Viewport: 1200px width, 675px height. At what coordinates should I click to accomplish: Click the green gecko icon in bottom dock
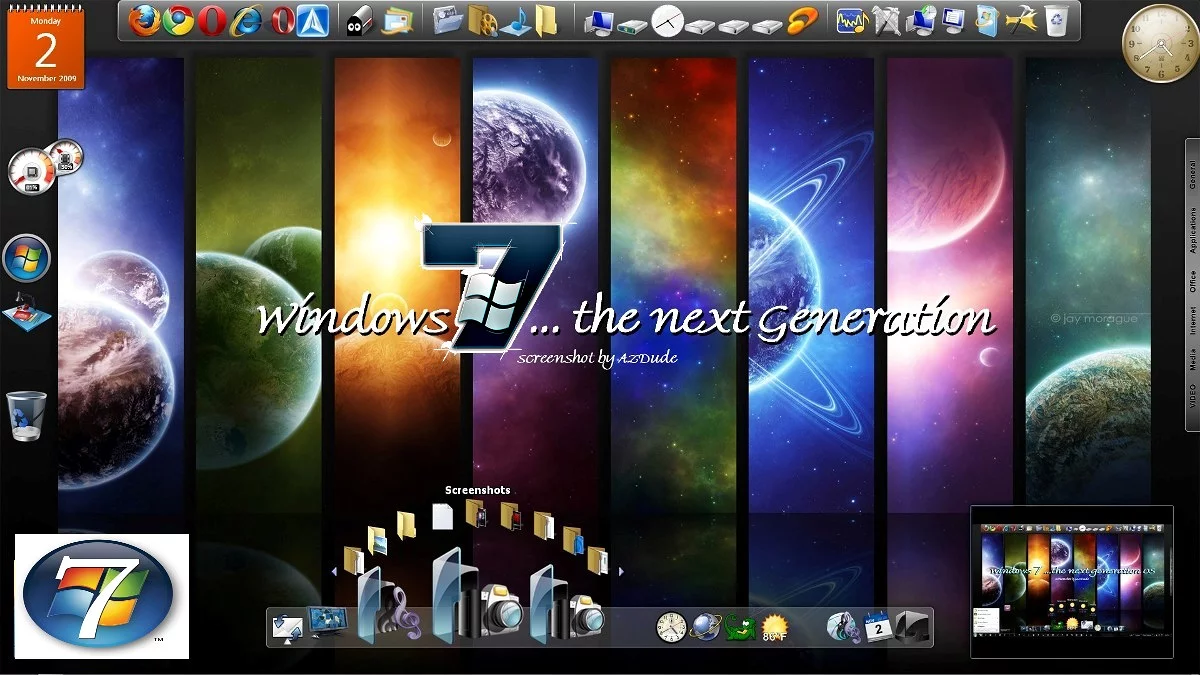740,627
